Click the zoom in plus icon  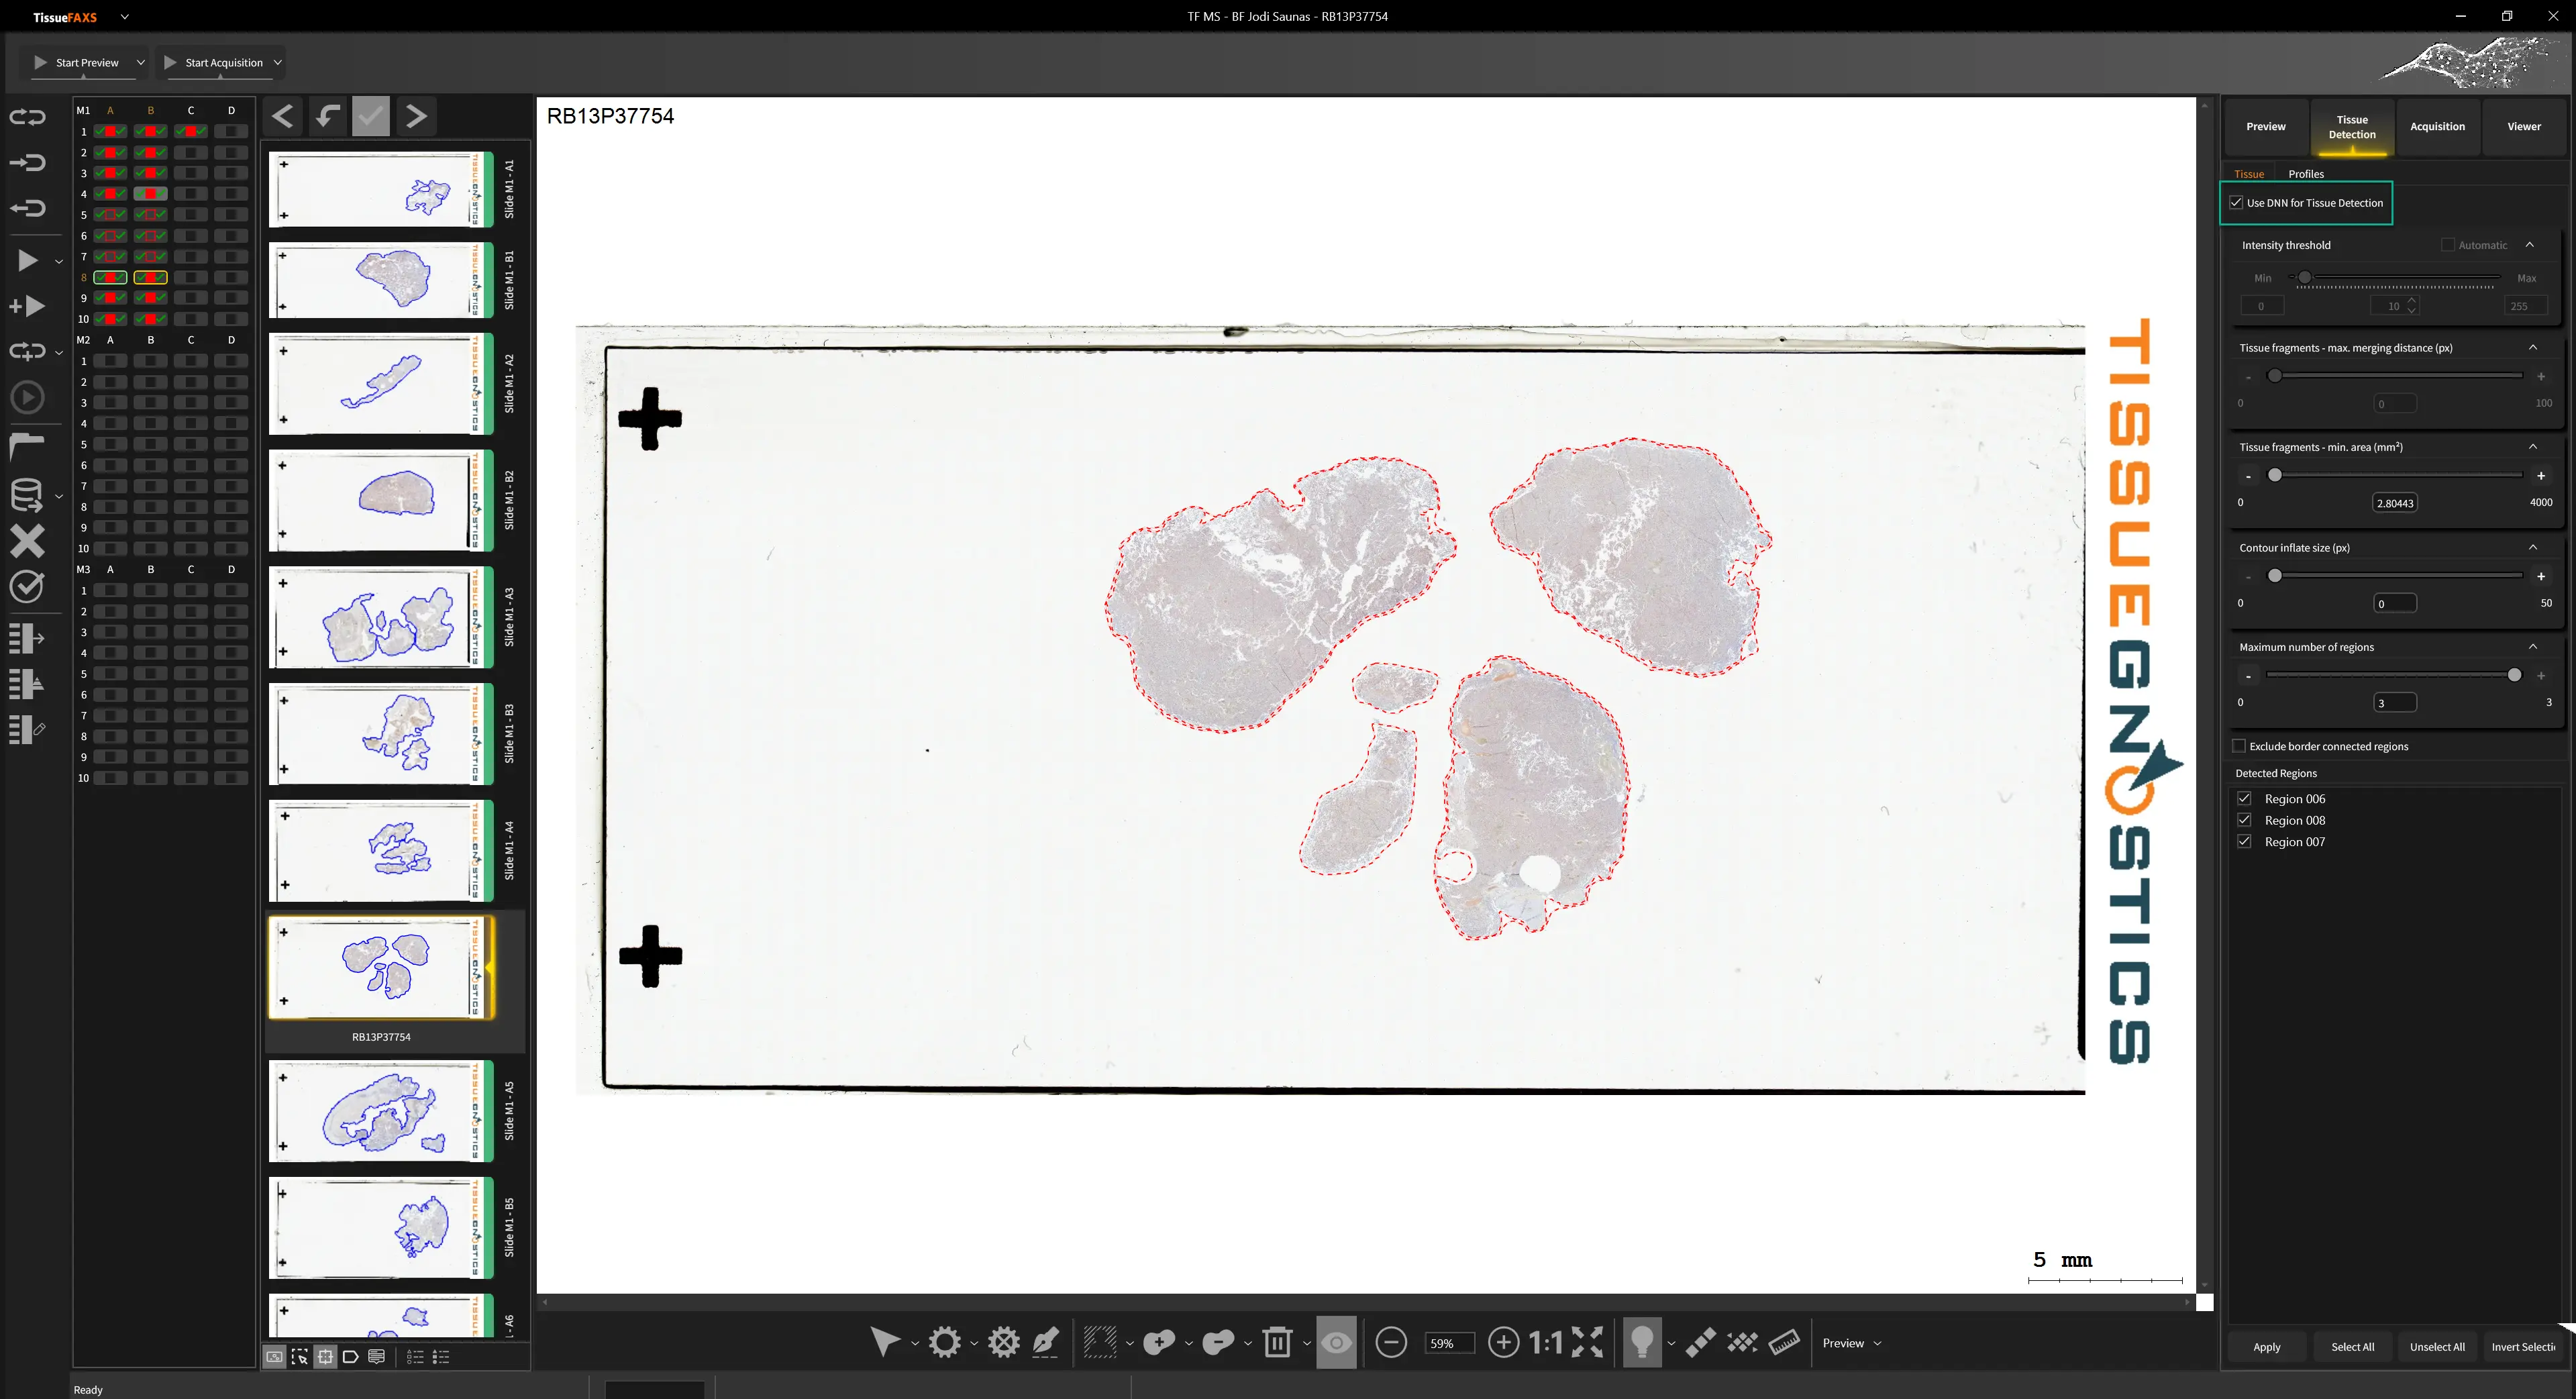pyautogui.click(x=1503, y=1342)
